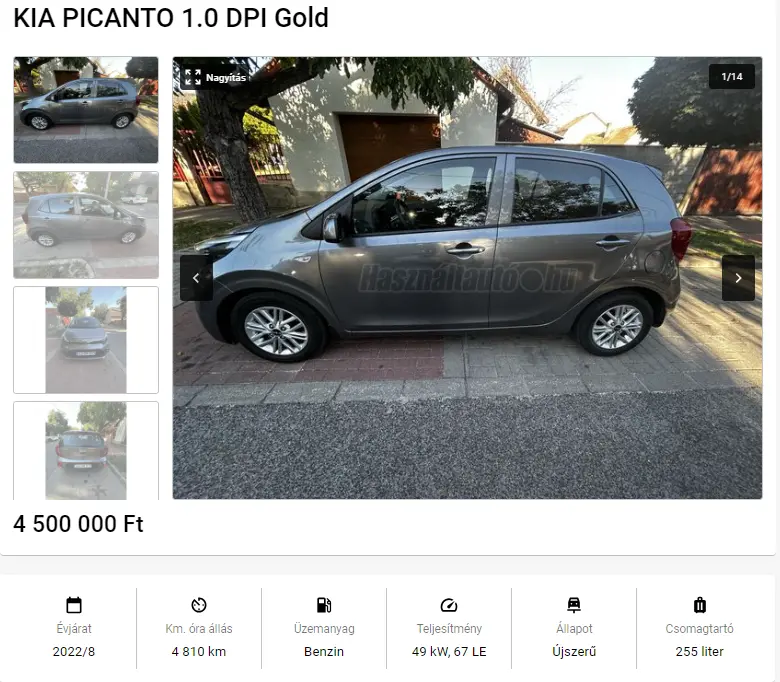The image size is (780, 682).
Task: Click the odometer icon above Km. óra állás
Action: [199, 605]
